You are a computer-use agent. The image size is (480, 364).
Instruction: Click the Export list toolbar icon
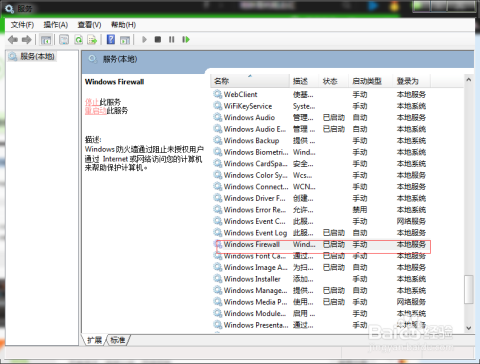coord(92,40)
